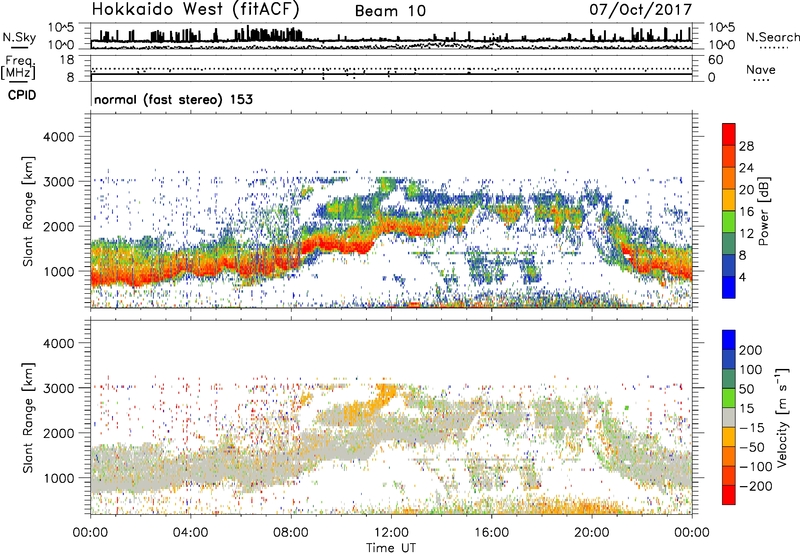Viewport: 800px width, 554px height.
Task: Click the date '07/Oct/2017'
Action: click(x=641, y=9)
